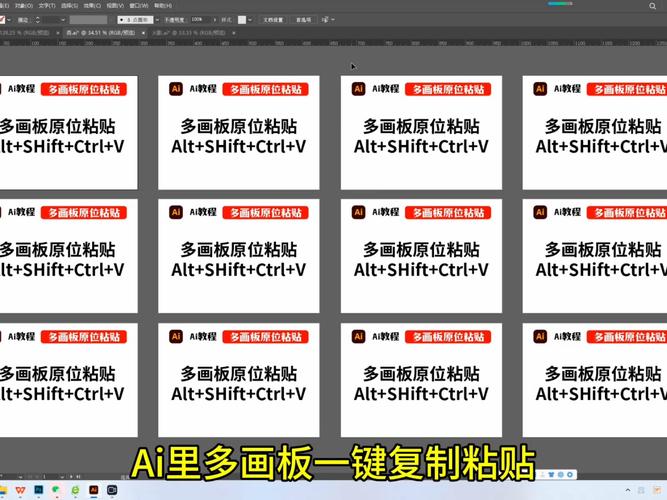Close the 33.33% document tab
Image resolution: width=667 pixels, height=500 pixels.
click(x=234, y=33)
